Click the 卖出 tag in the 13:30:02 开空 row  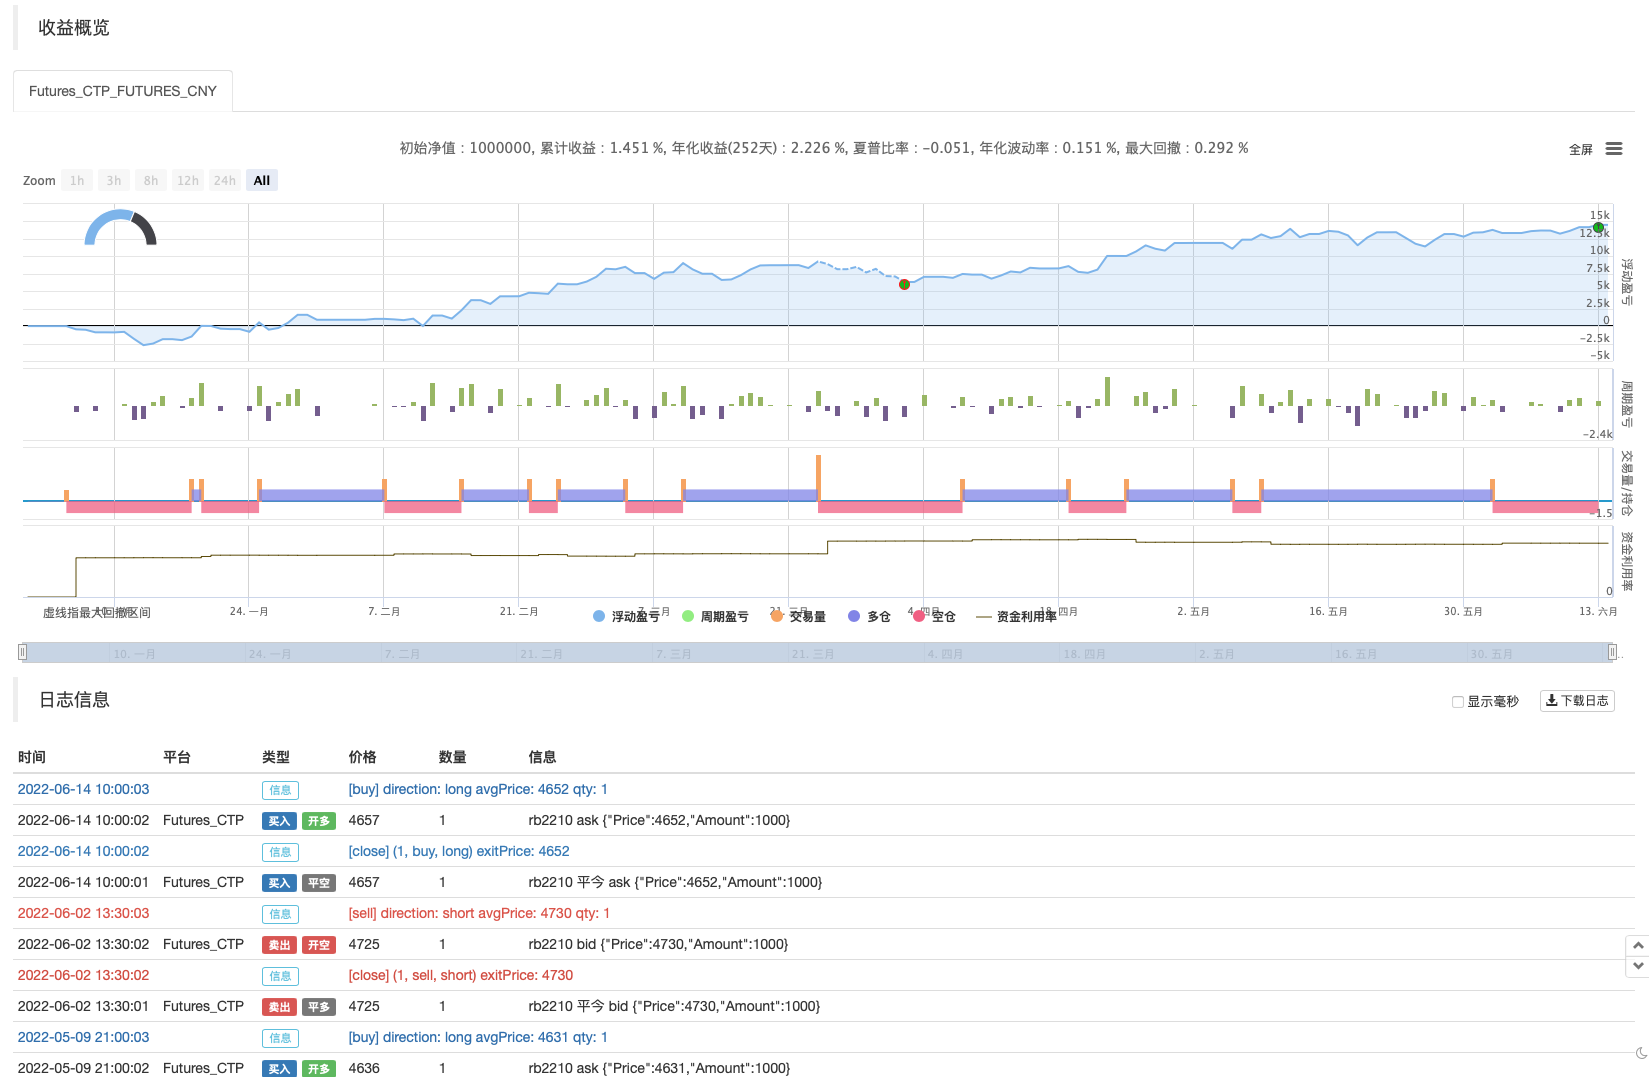click(x=279, y=945)
